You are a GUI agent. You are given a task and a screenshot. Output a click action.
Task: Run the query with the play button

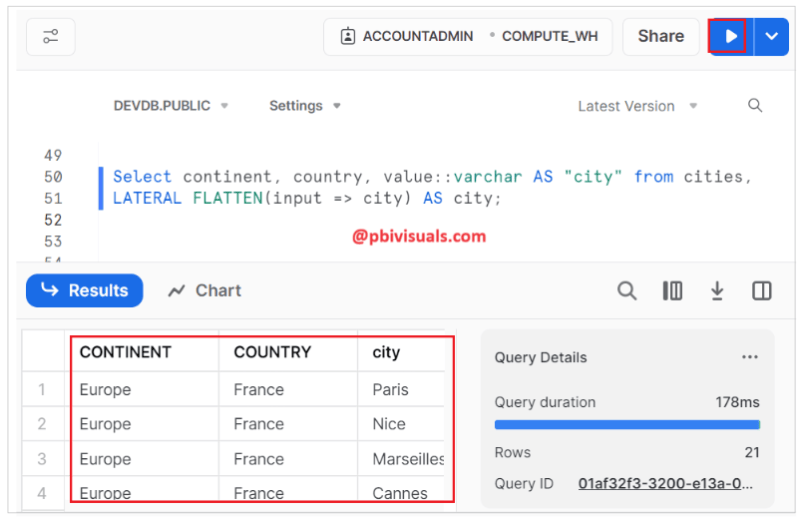[x=730, y=36]
